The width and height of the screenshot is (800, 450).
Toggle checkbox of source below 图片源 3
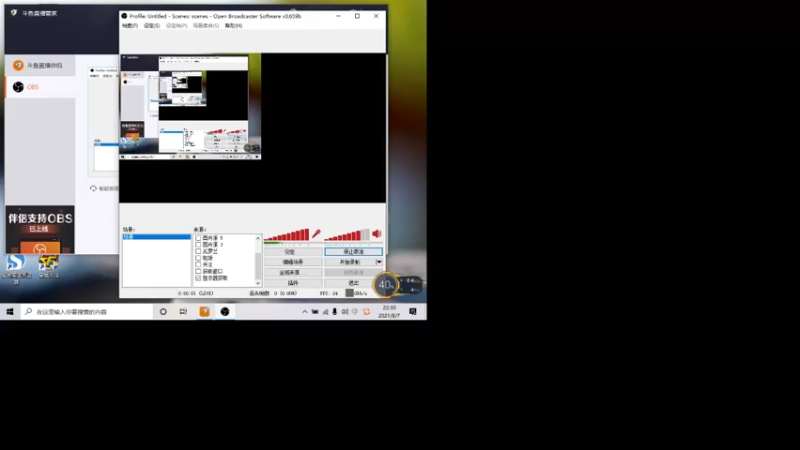(x=198, y=252)
